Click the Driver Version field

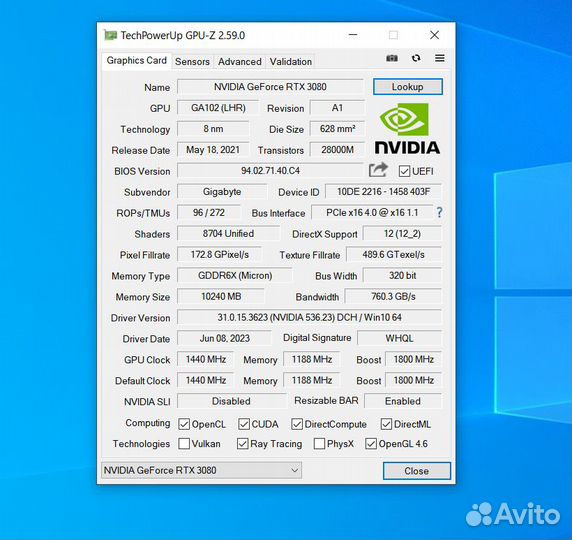point(309,317)
